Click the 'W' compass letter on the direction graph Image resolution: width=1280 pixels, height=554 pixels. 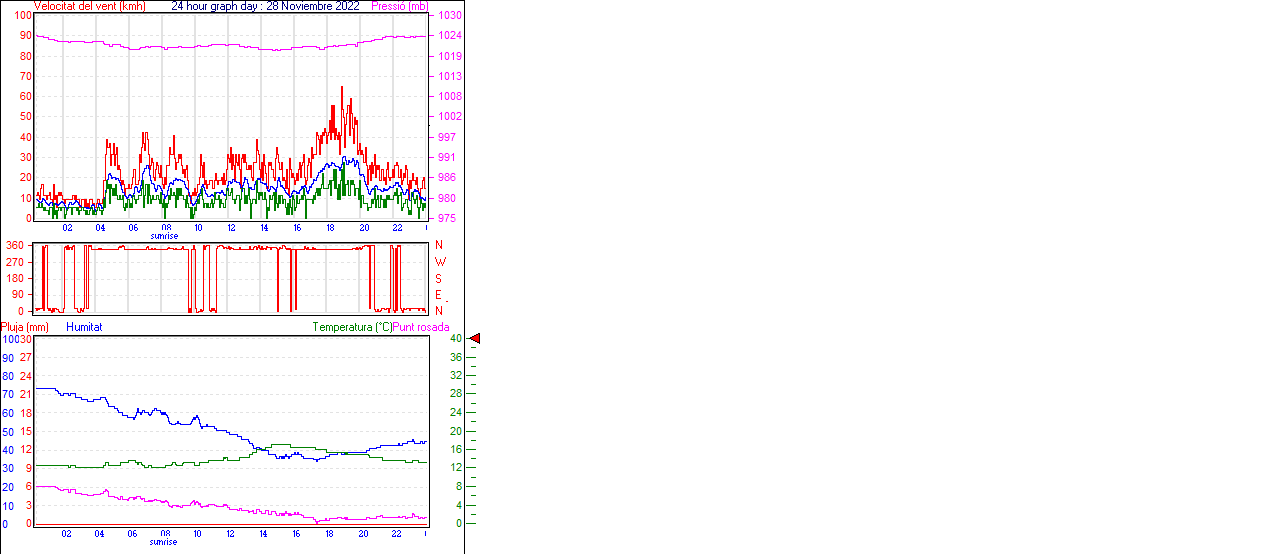[x=440, y=261]
